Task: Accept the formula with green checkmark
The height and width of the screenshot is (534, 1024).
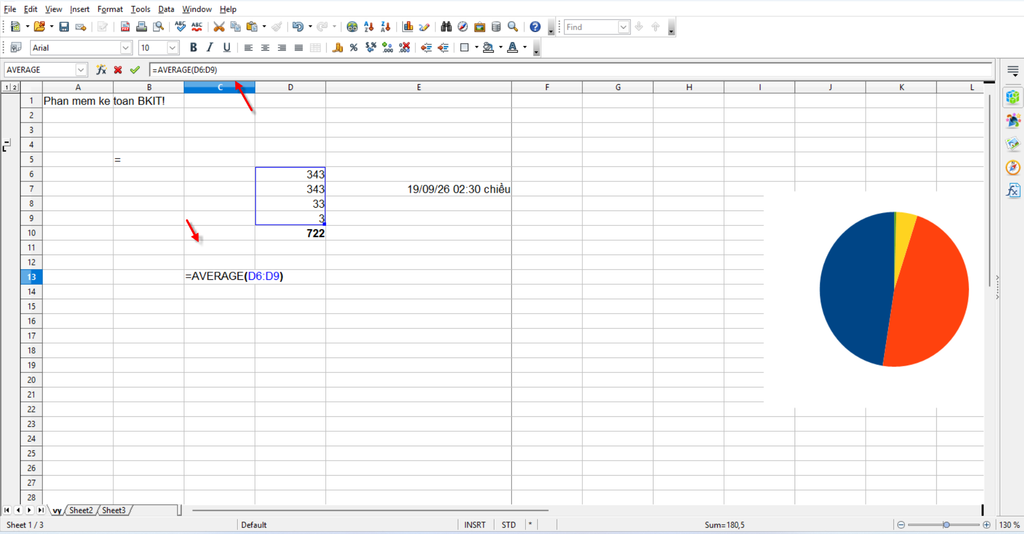Action: pyautogui.click(x=135, y=70)
